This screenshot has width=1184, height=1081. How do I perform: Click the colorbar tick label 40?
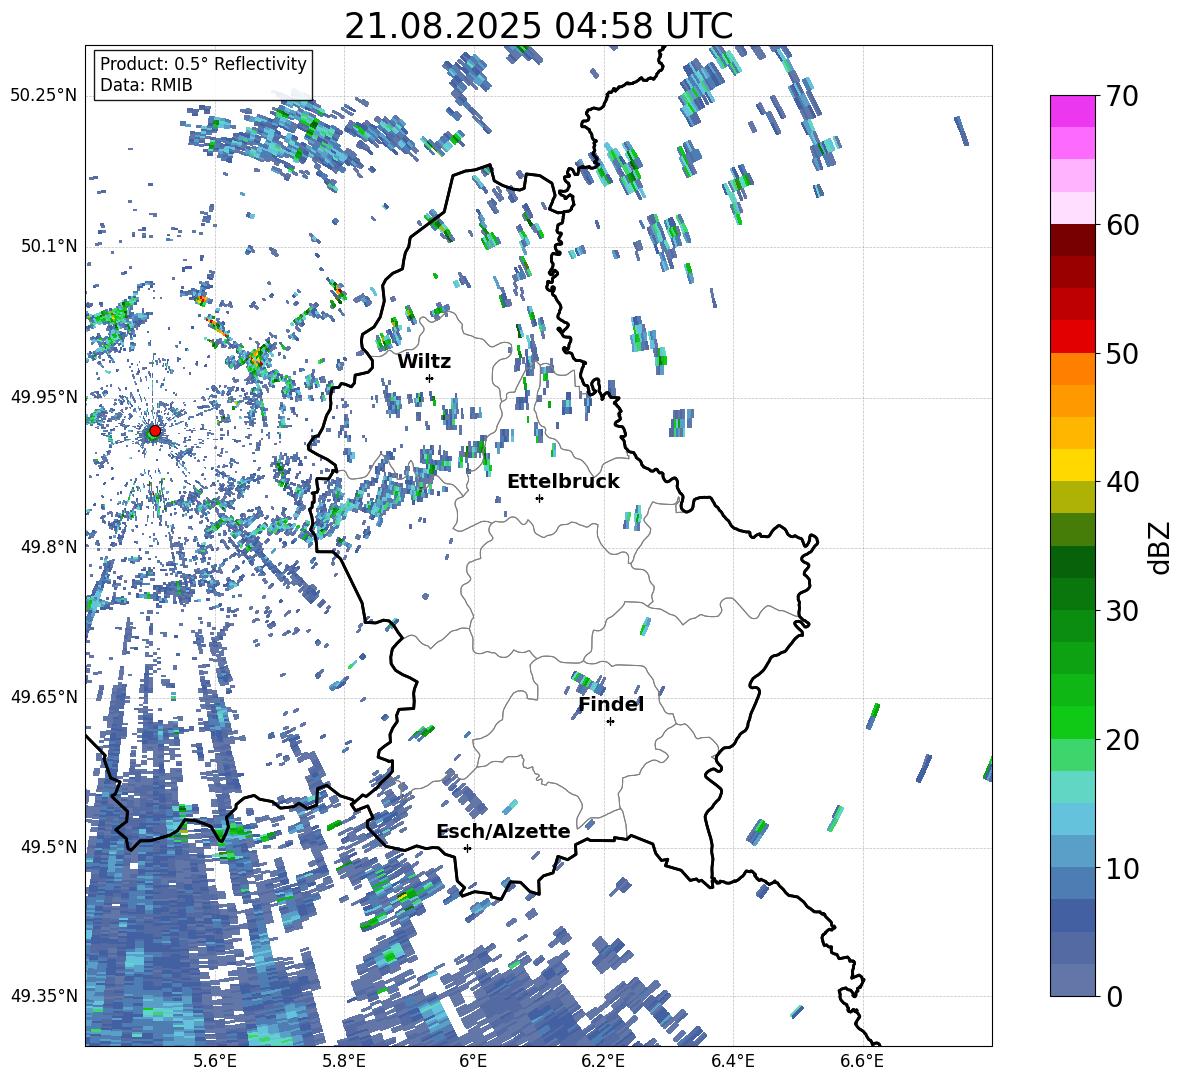click(x=1121, y=482)
